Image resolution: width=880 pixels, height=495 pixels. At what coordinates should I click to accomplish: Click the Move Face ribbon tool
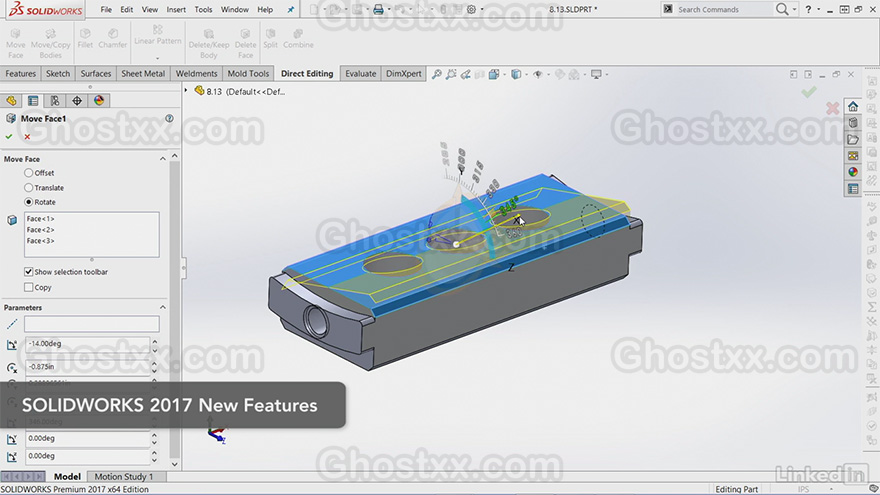coord(16,44)
